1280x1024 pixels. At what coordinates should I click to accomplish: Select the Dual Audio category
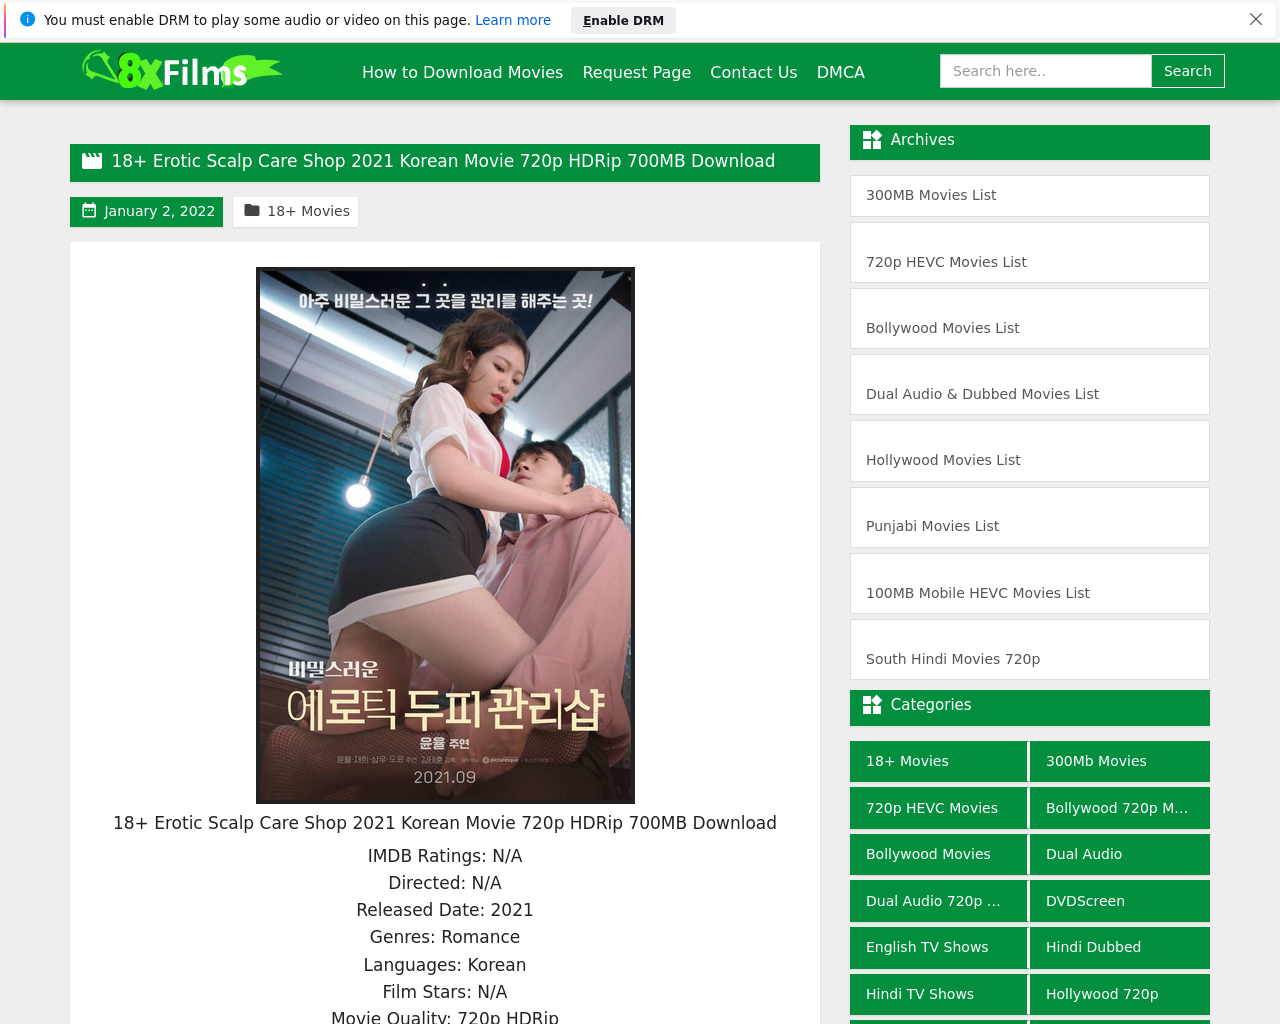1120,854
